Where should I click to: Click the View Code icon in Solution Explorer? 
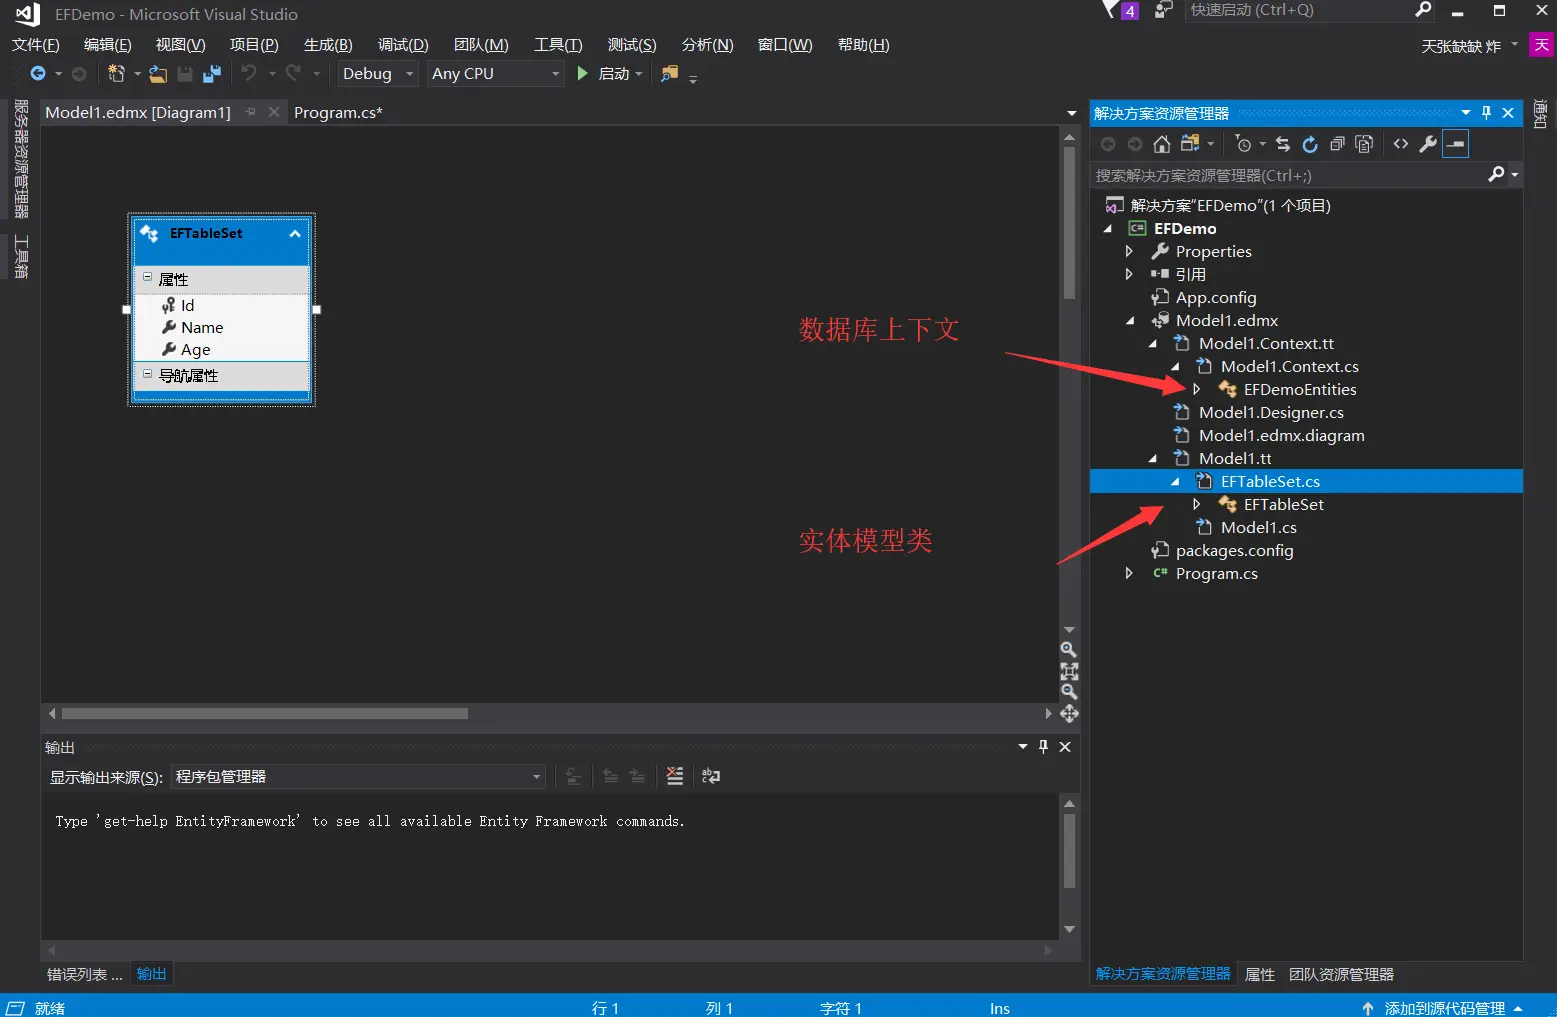pos(1401,144)
